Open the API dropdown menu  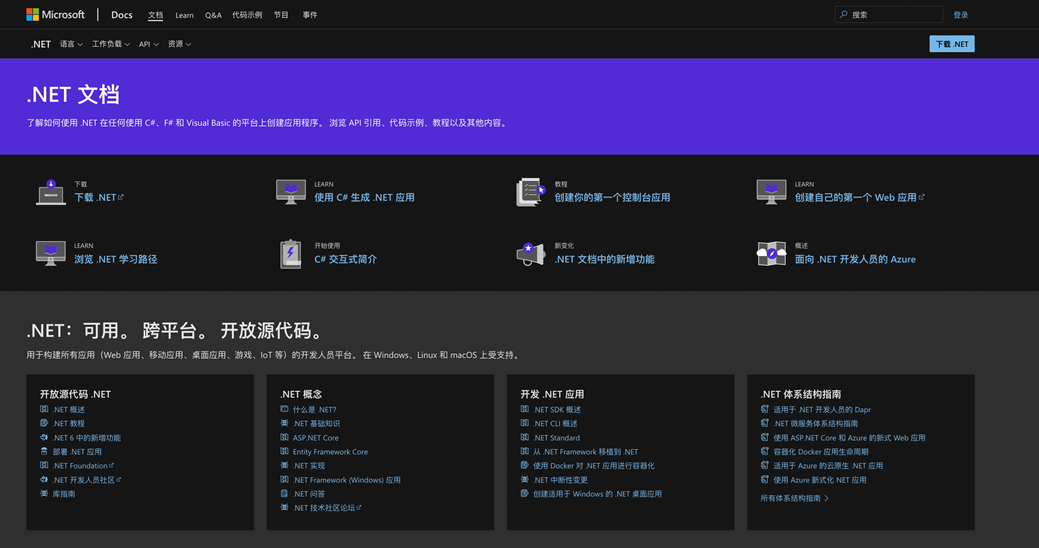point(148,44)
